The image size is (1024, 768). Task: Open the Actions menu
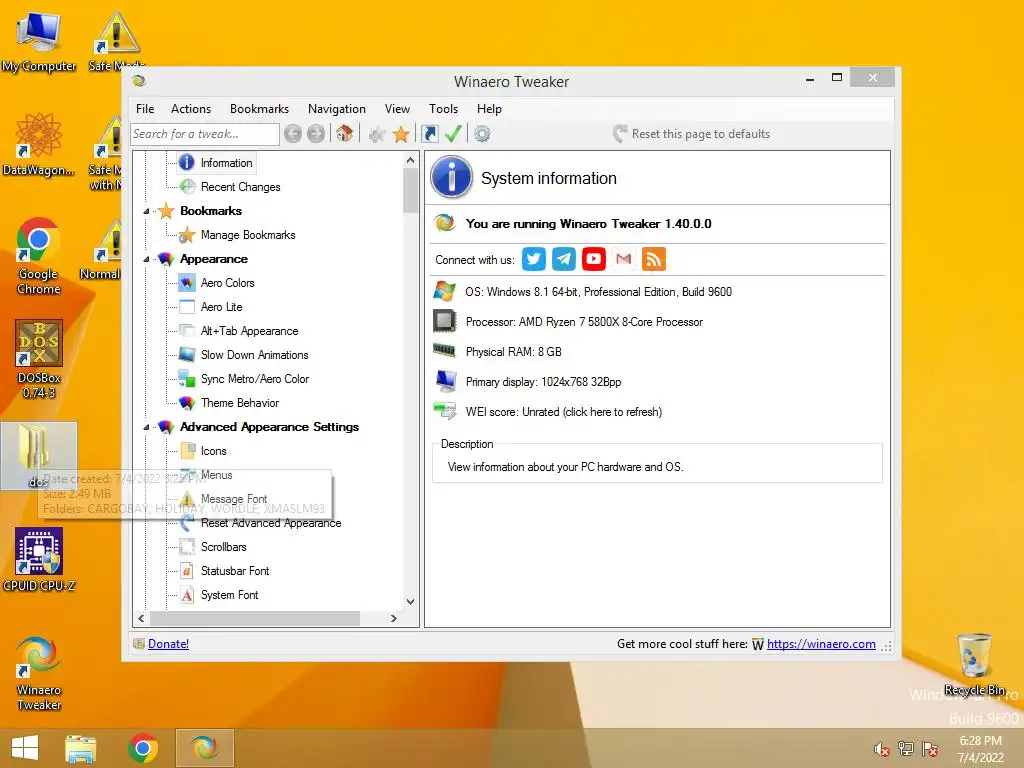click(x=191, y=109)
